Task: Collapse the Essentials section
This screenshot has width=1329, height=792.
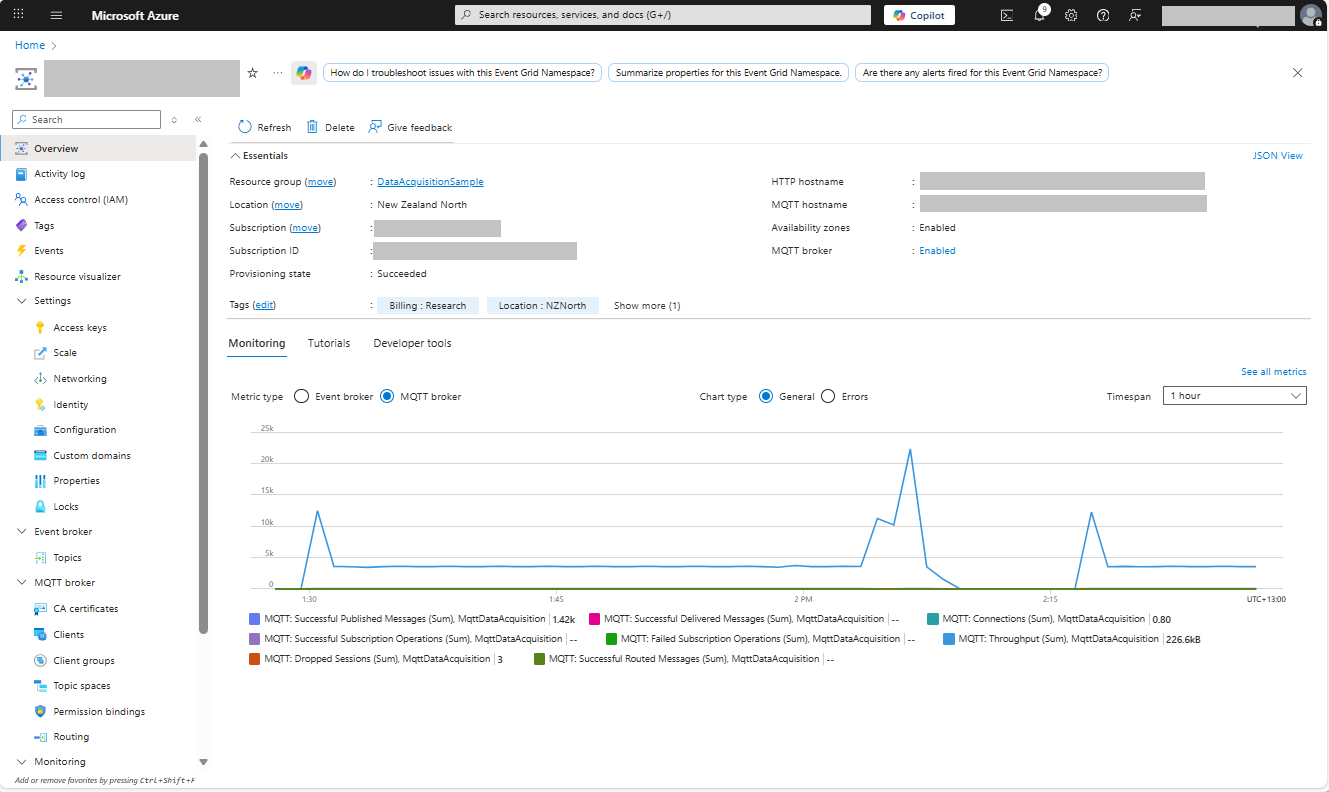Action: (236, 156)
